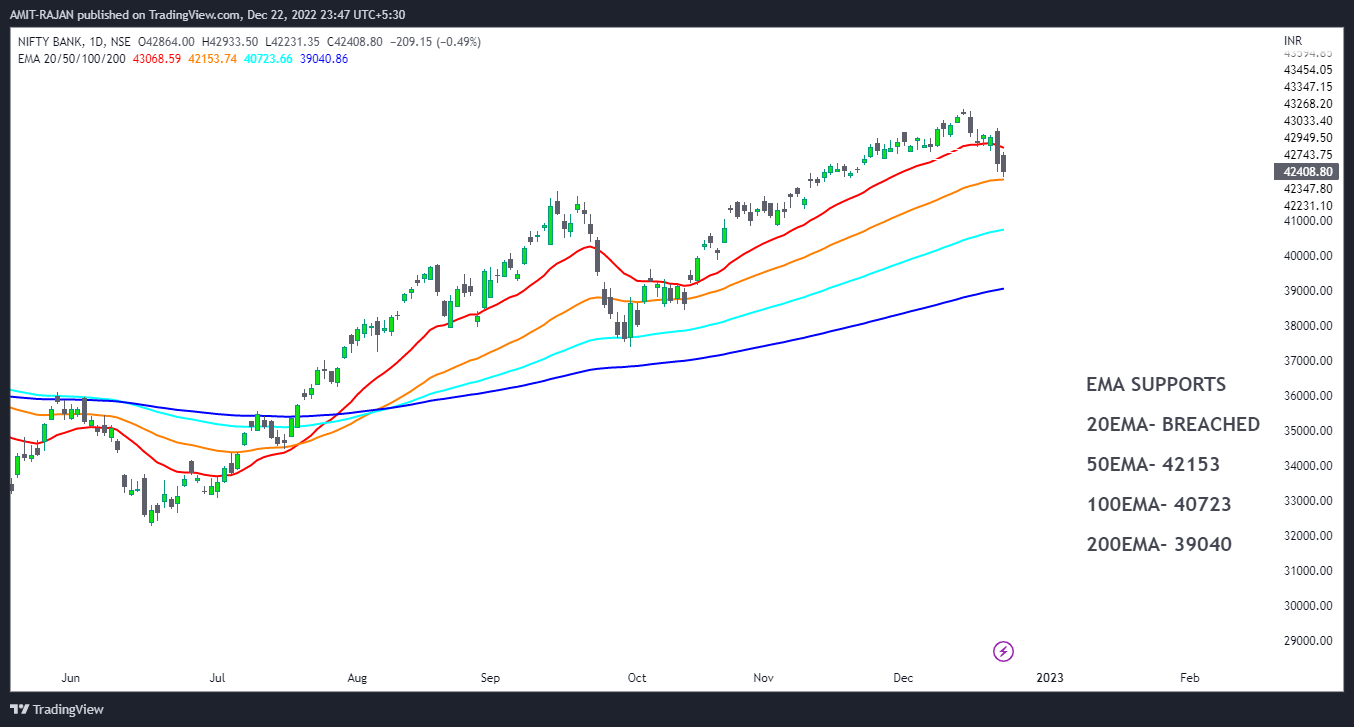The image size is (1354, 727).
Task: Select the close value C42408.80 in legend
Action: 355,42
